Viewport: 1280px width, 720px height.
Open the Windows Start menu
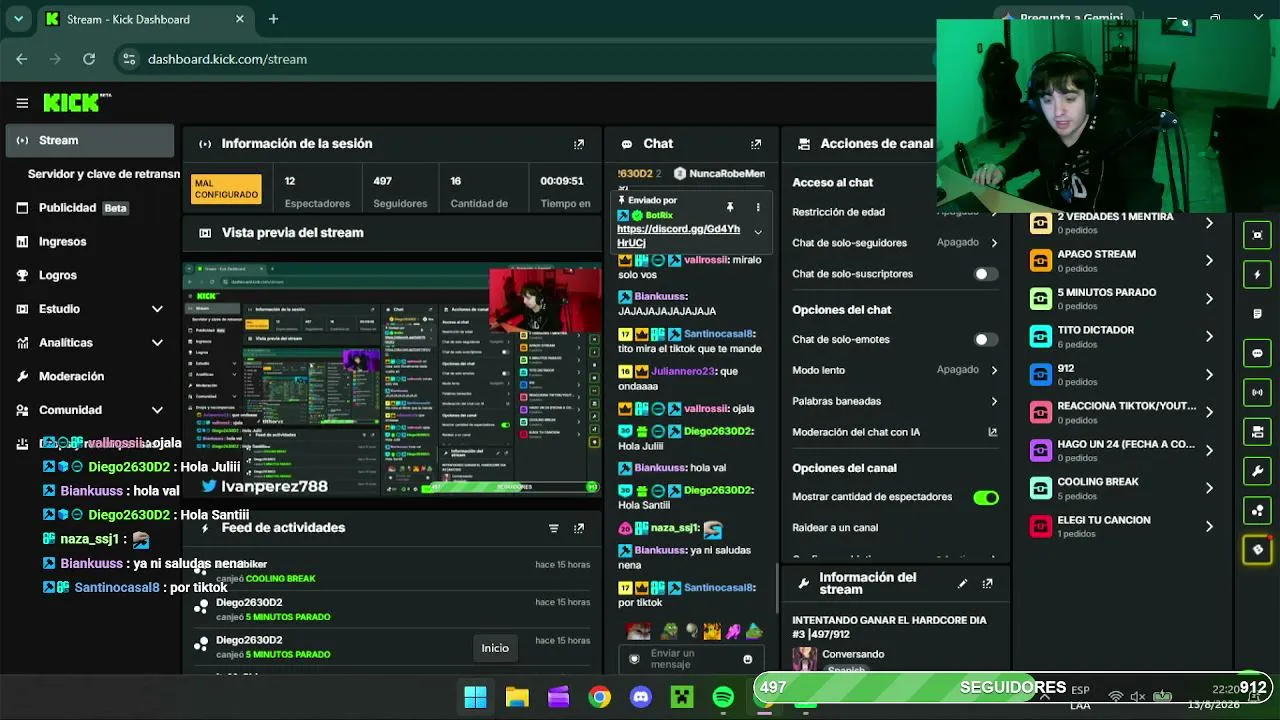(x=475, y=697)
